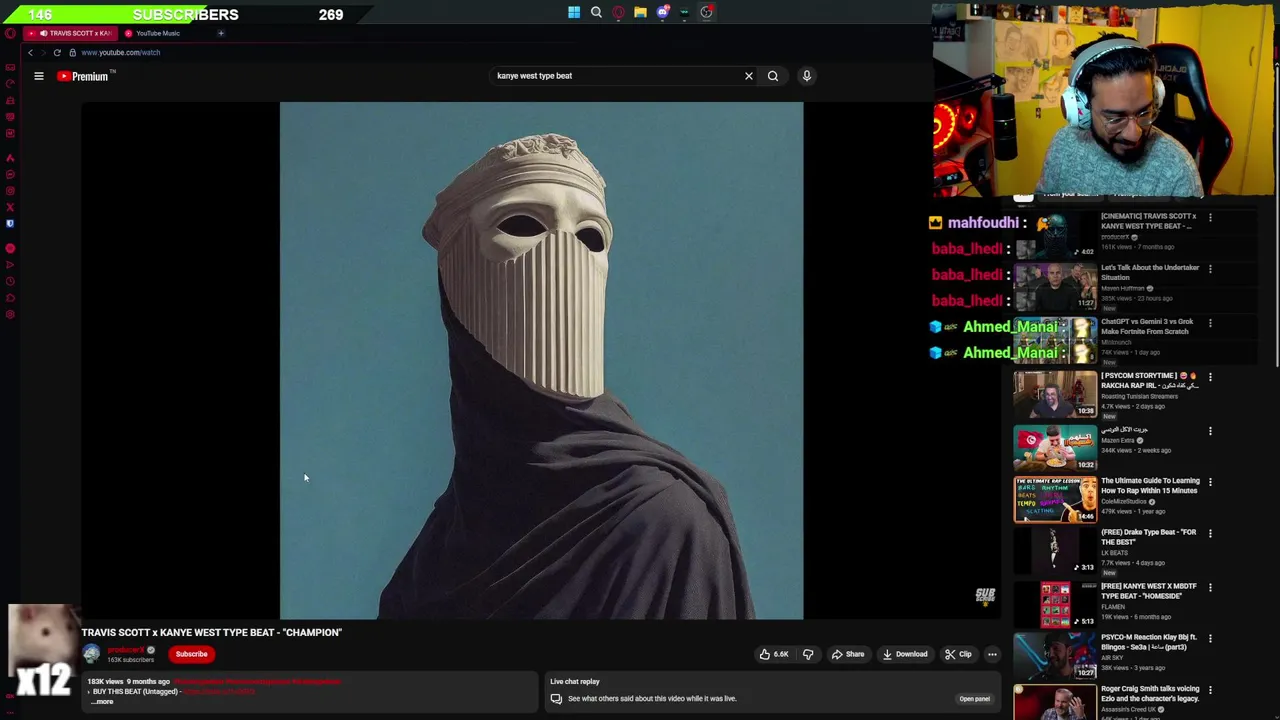Expand description with ...more
This screenshot has height=720, width=1280.
(x=102, y=701)
